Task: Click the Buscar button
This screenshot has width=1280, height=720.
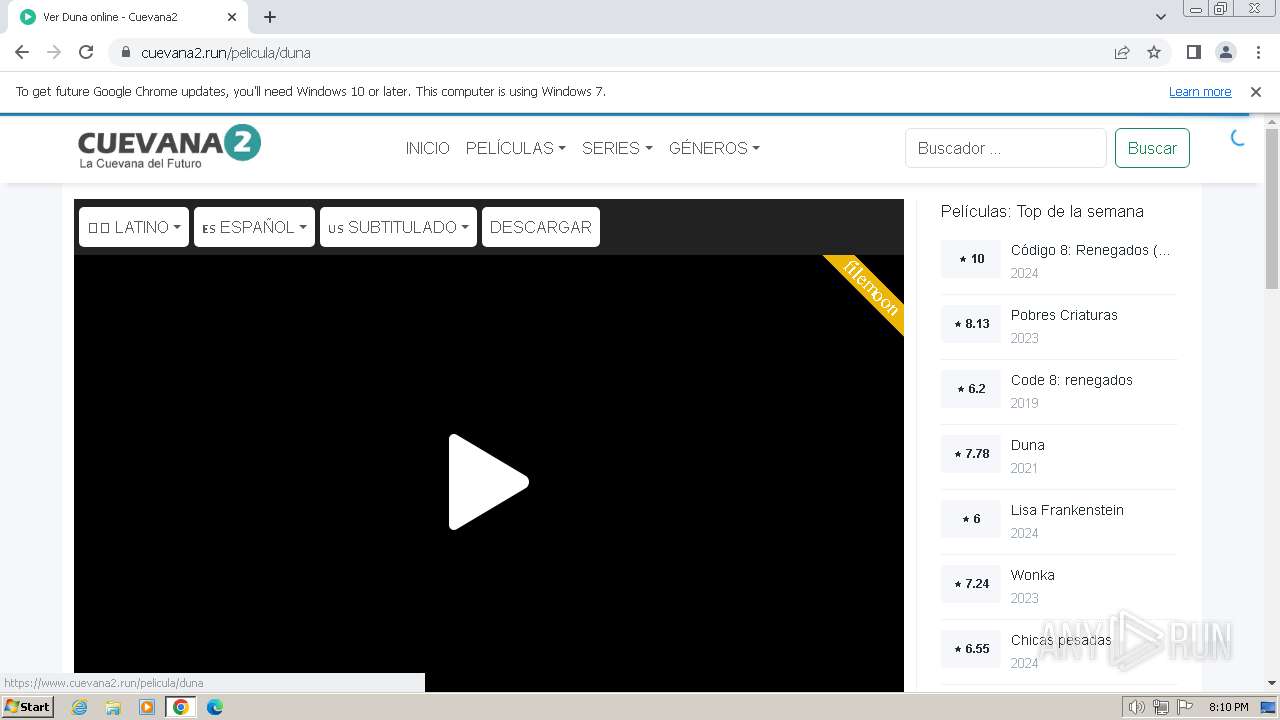Action: [x=1152, y=148]
